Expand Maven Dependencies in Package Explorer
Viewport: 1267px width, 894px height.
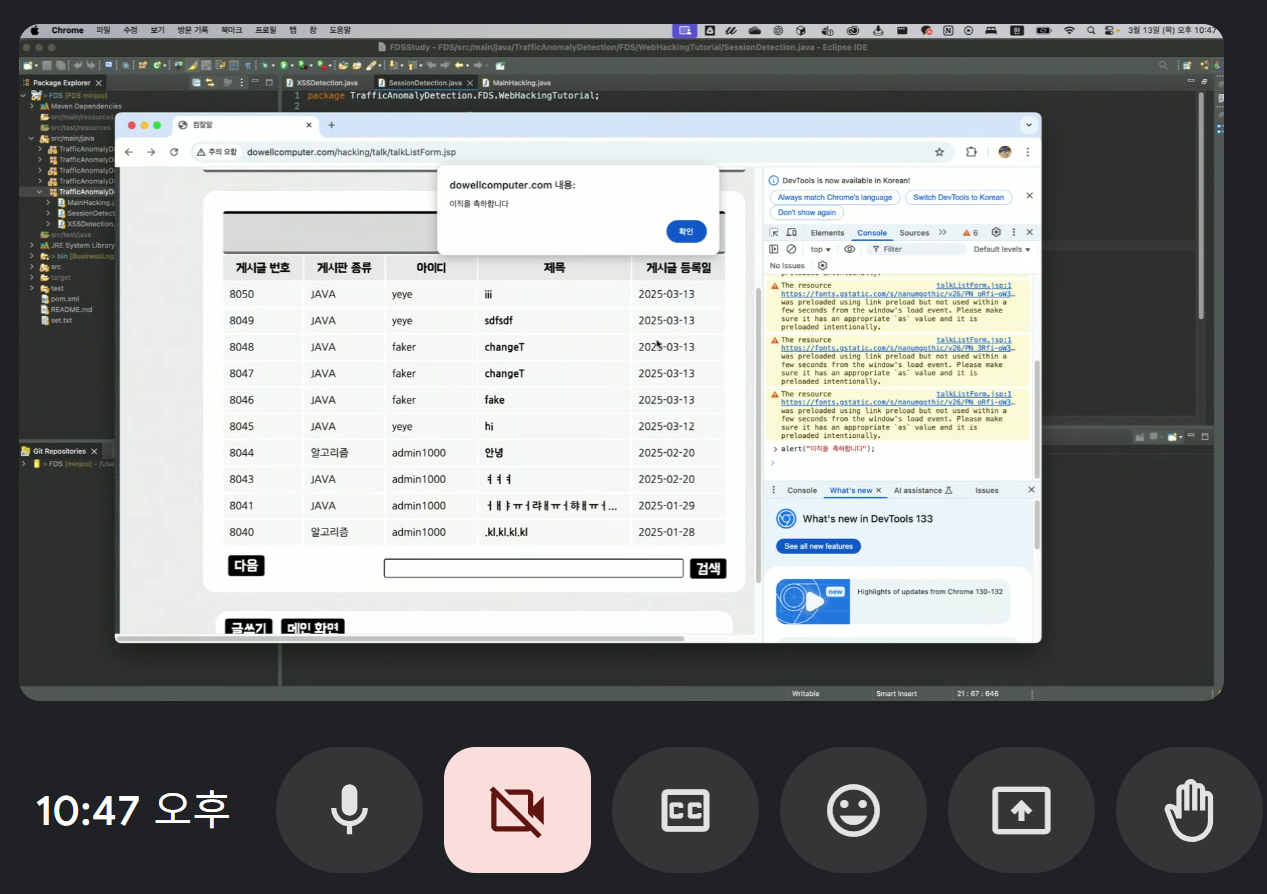coord(32,106)
